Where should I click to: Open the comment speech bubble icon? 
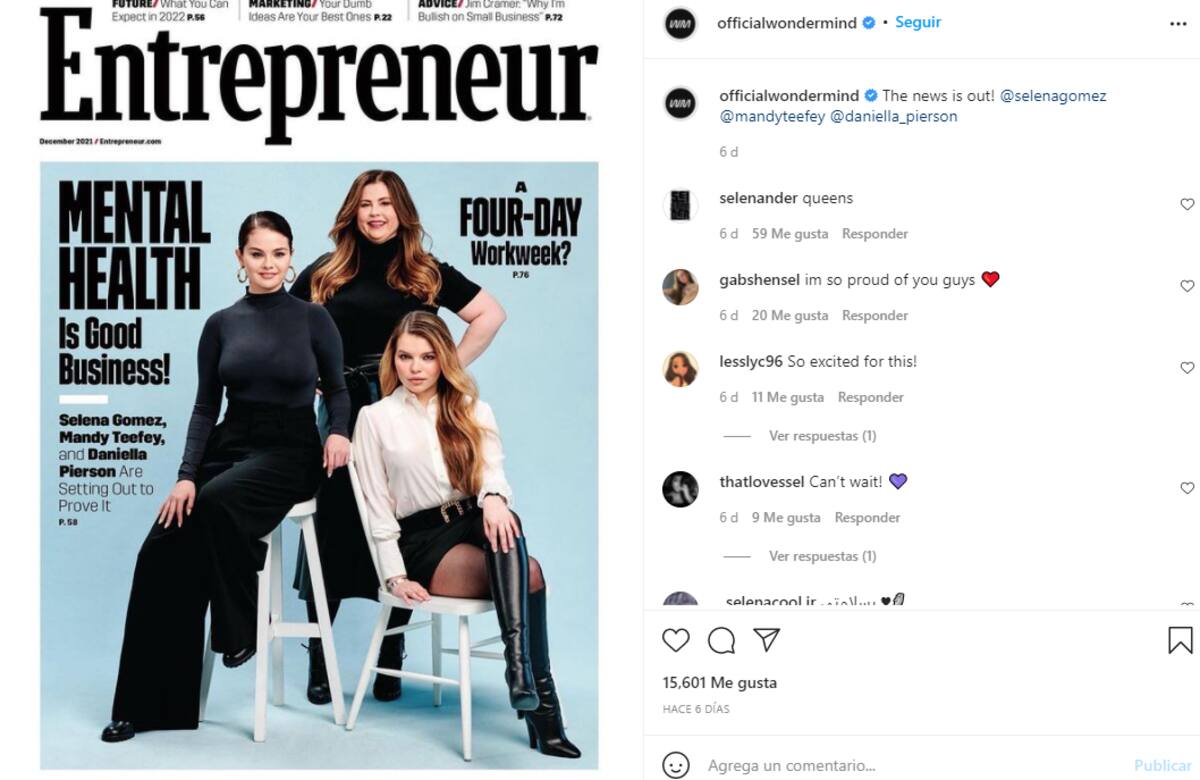click(x=721, y=640)
